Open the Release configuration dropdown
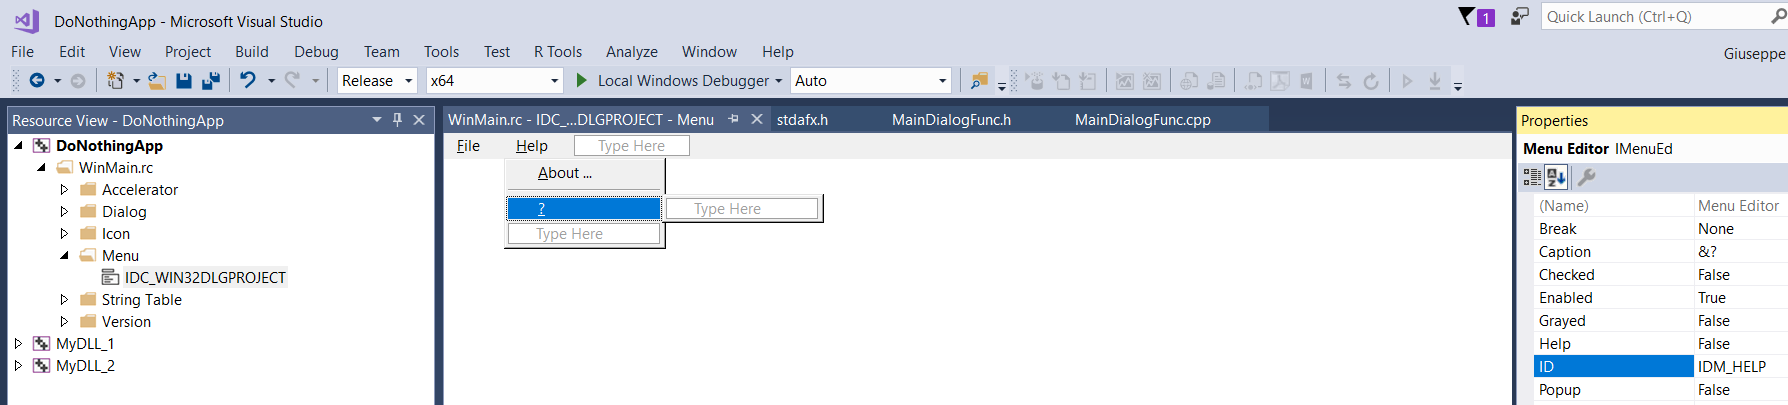This screenshot has height=405, width=1788. tap(408, 80)
